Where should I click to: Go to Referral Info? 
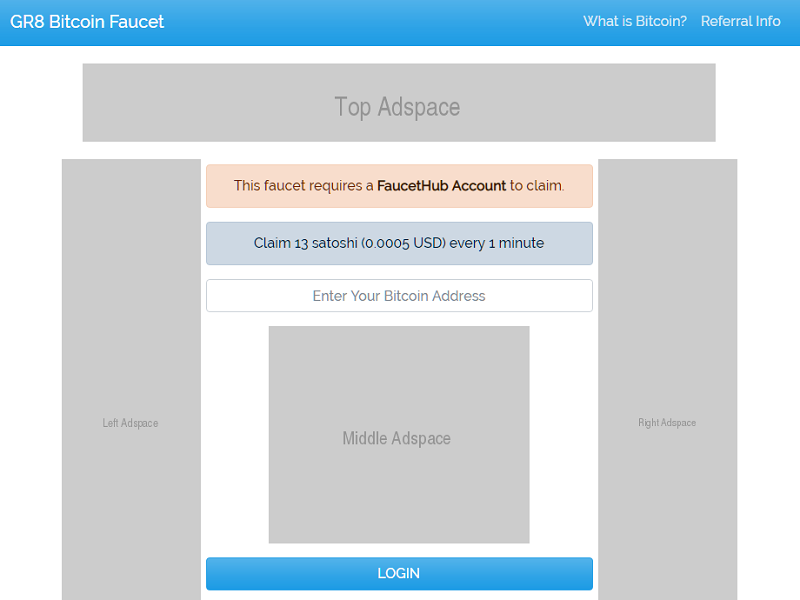[740, 21]
